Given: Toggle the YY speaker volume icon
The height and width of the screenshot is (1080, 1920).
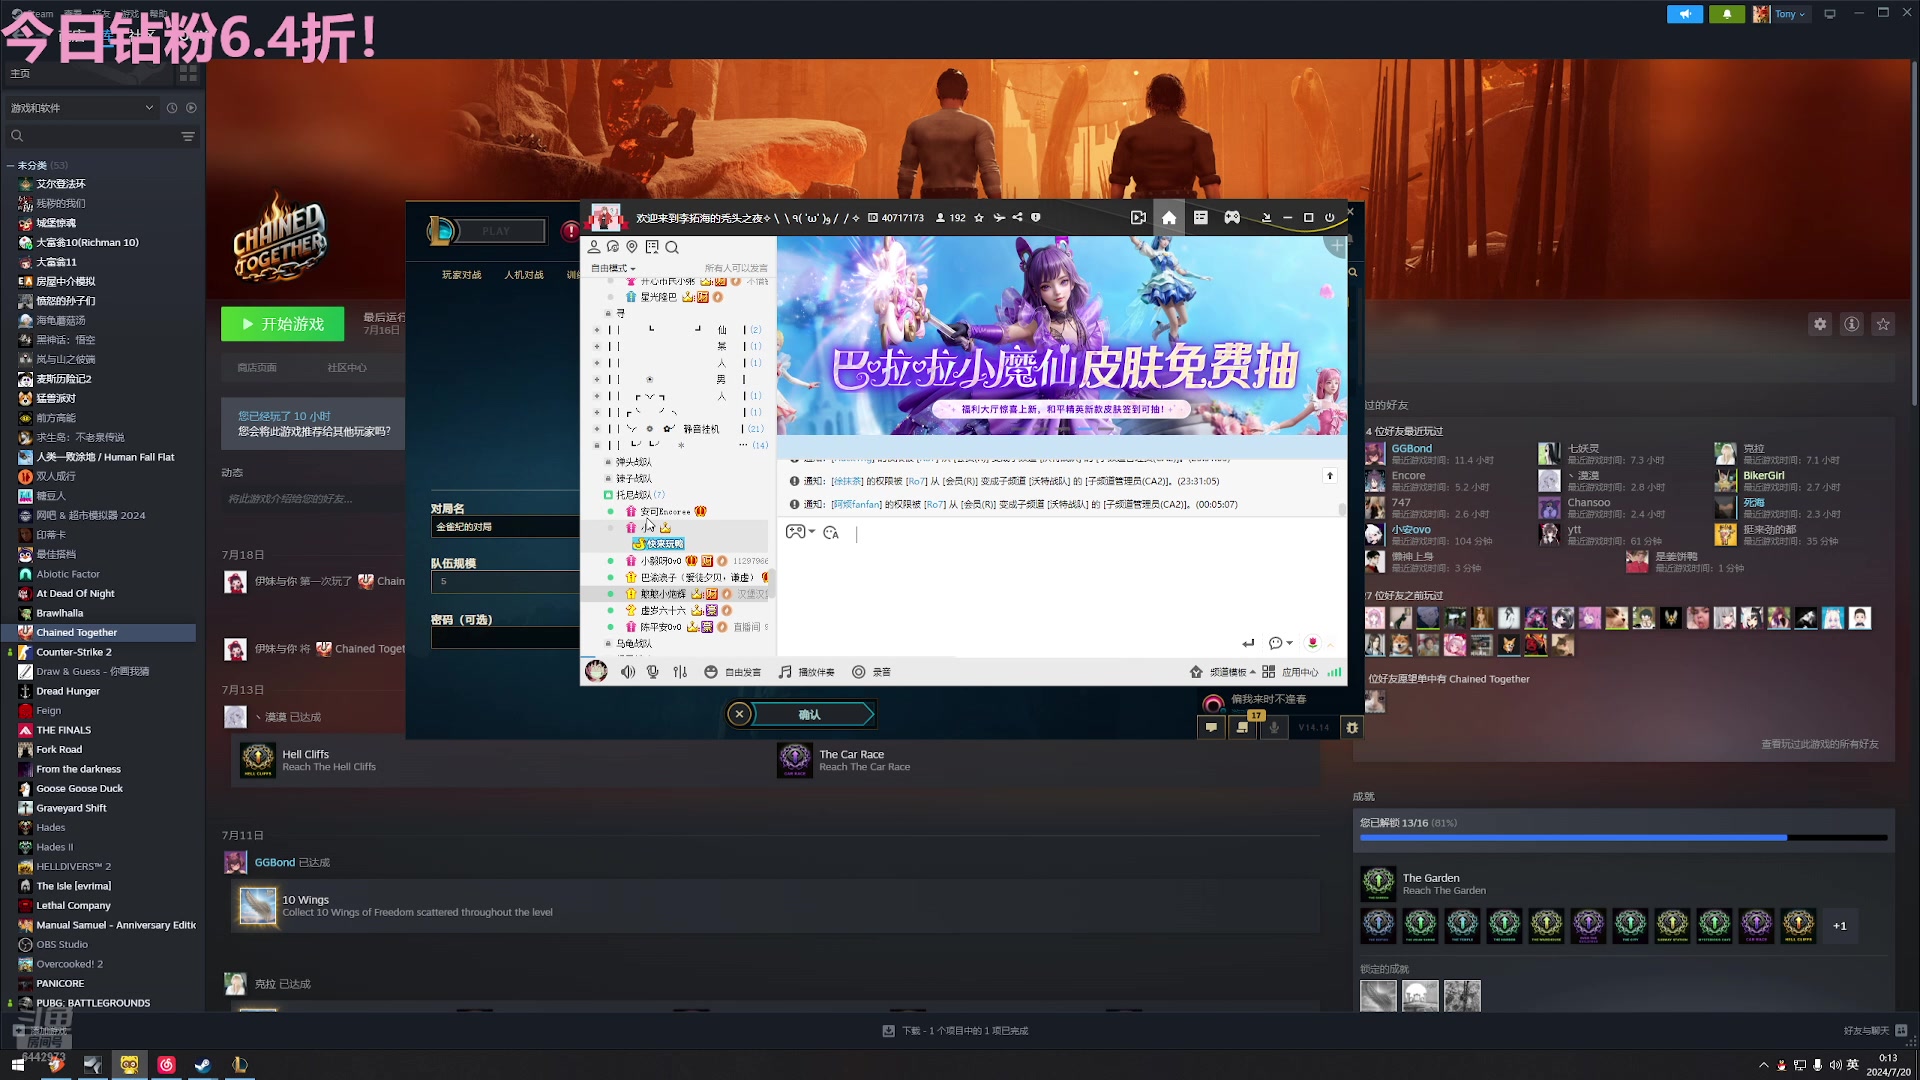Looking at the screenshot, I should click(627, 672).
